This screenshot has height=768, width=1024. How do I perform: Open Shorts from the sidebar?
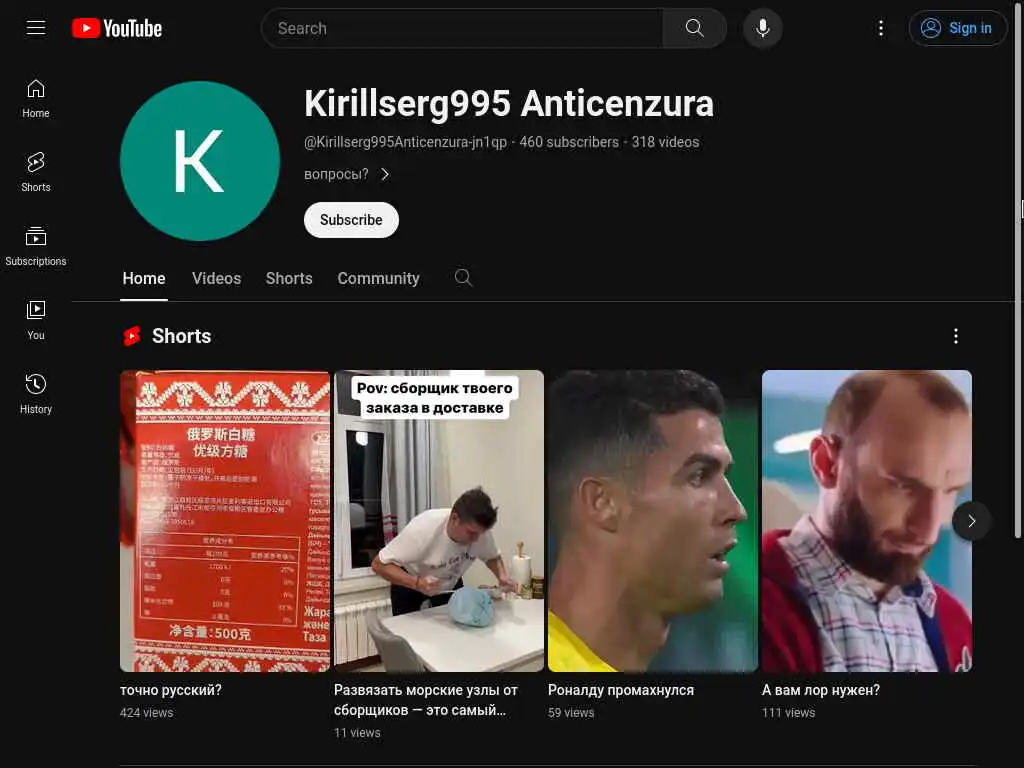click(x=36, y=172)
